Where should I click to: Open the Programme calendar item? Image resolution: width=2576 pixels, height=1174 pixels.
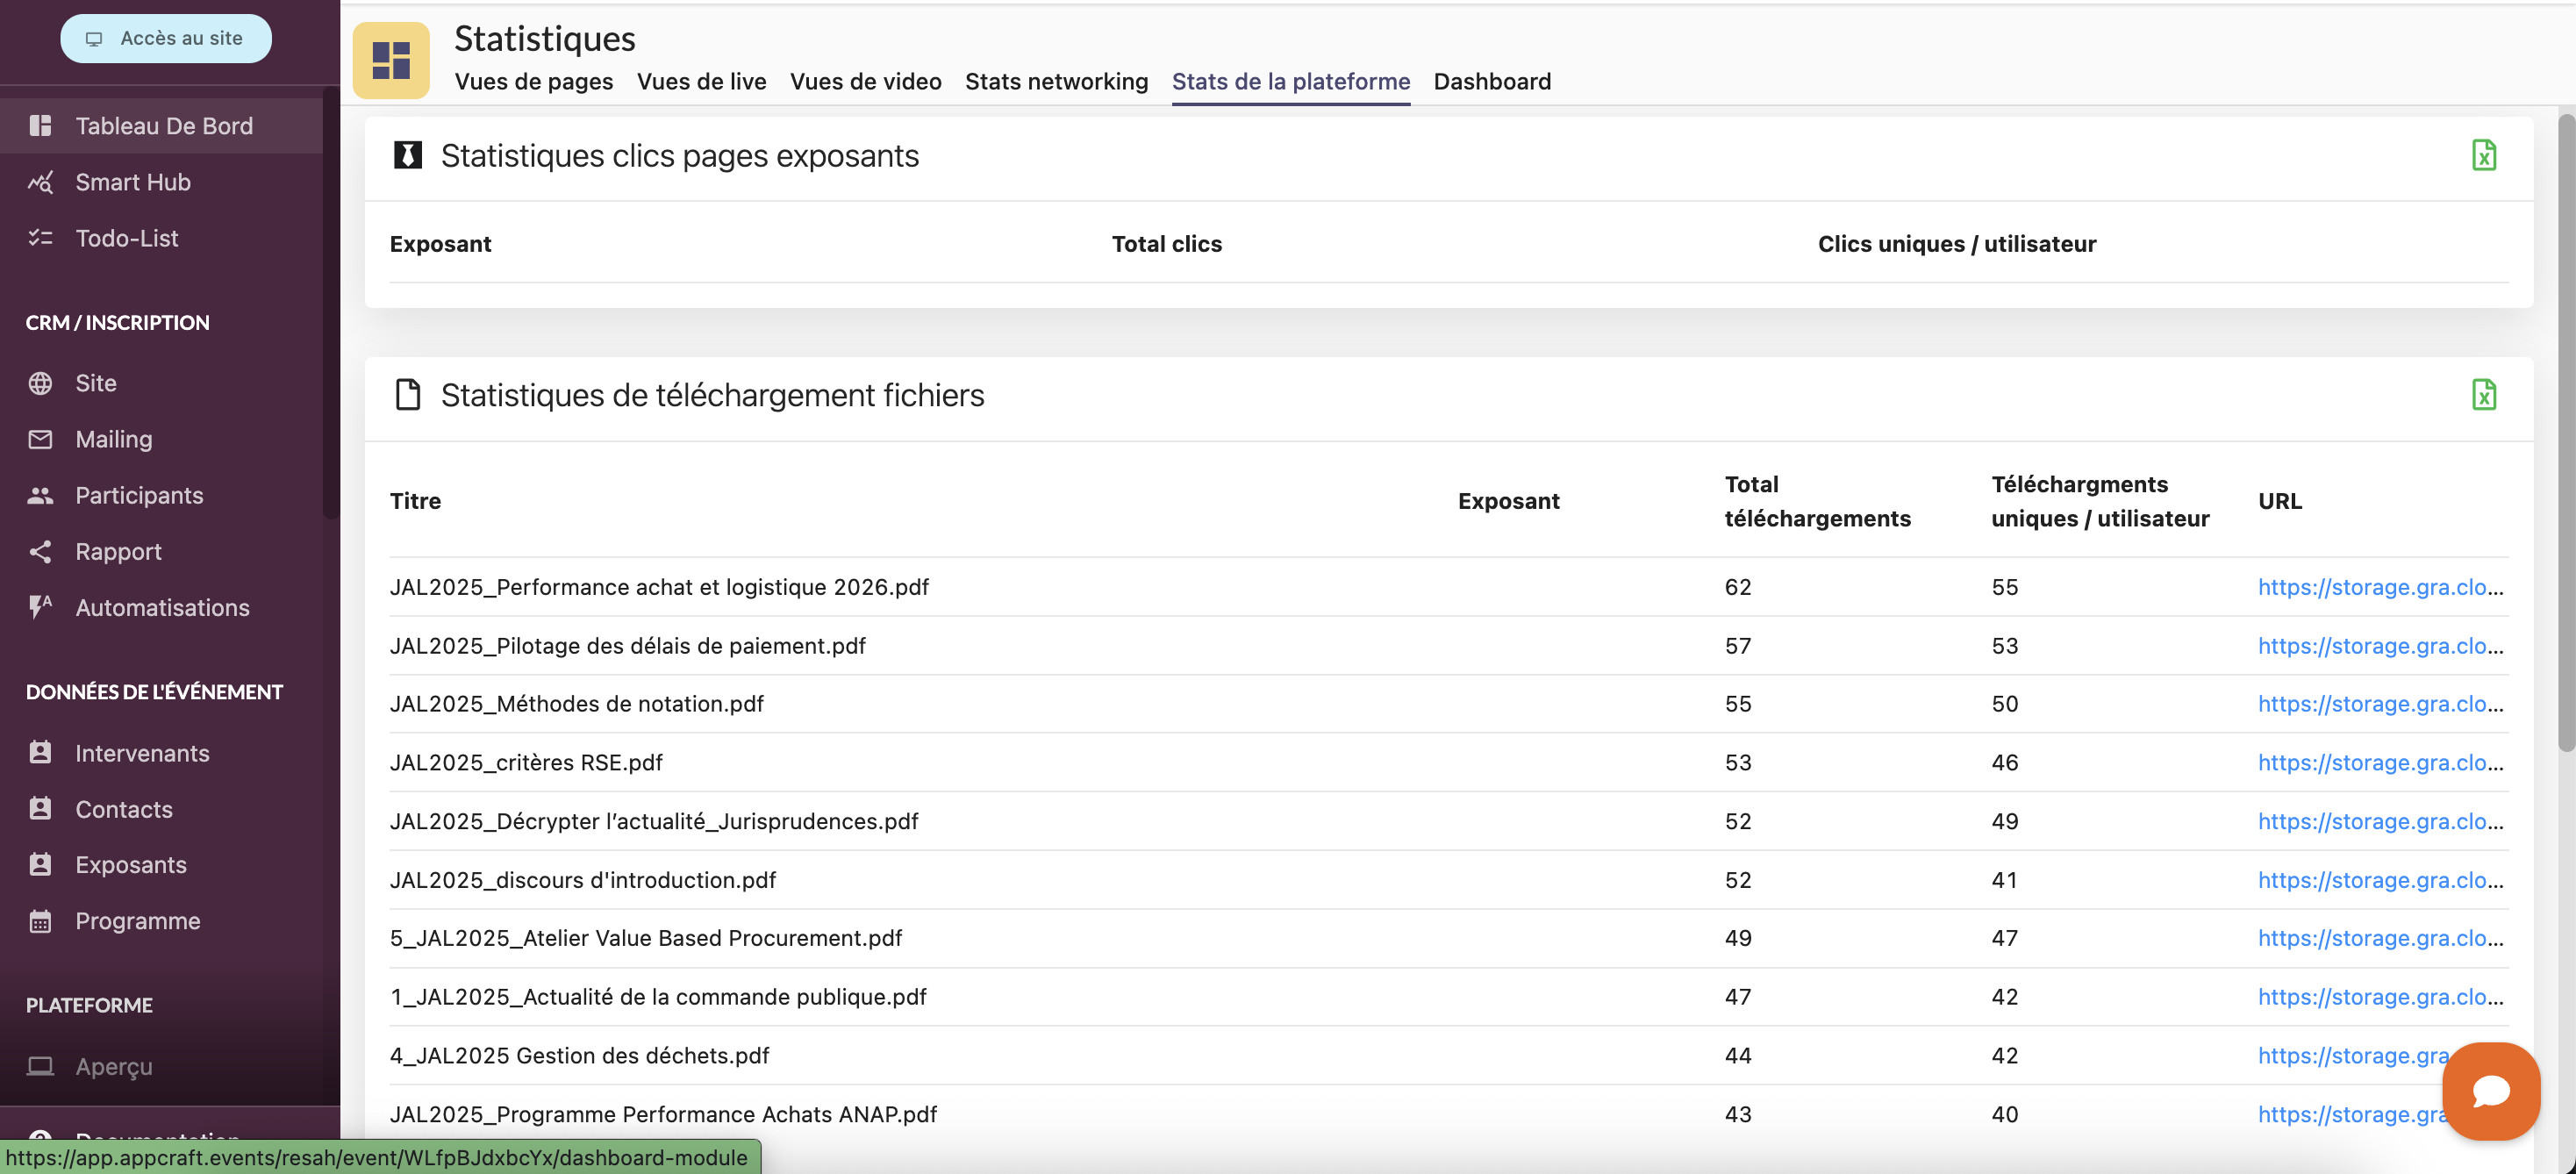click(x=137, y=921)
